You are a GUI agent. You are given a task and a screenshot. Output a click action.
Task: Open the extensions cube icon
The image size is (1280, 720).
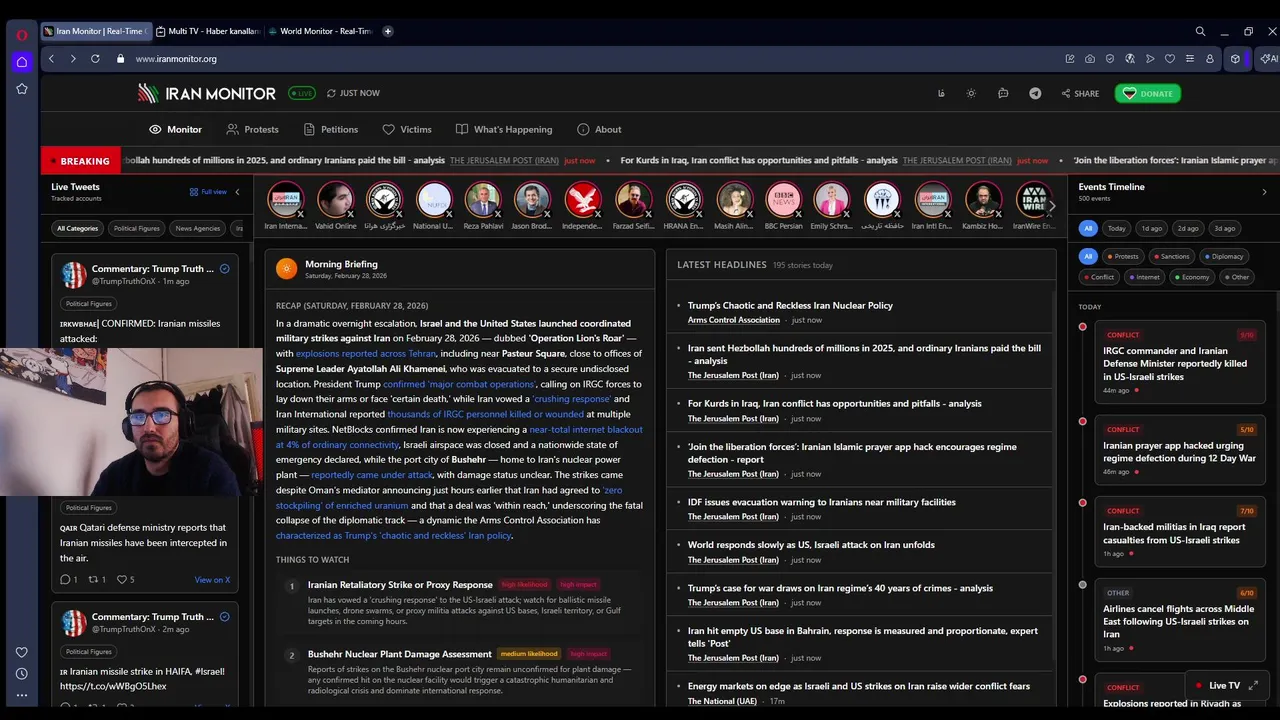pyautogui.click(x=1235, y=59)
